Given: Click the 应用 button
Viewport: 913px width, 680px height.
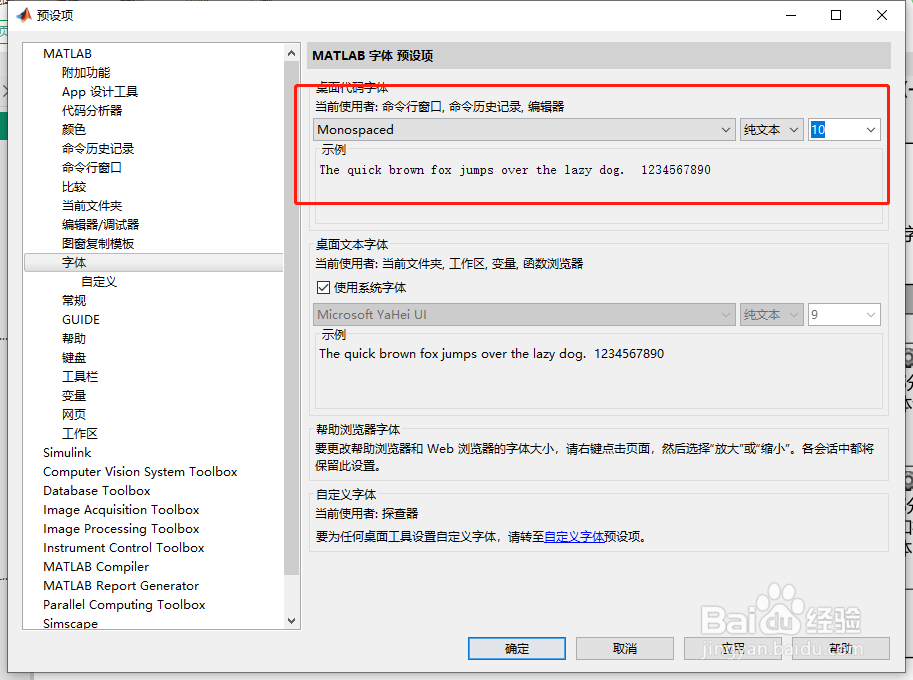Looking at the screenshot, I should (x=732, y=649).
